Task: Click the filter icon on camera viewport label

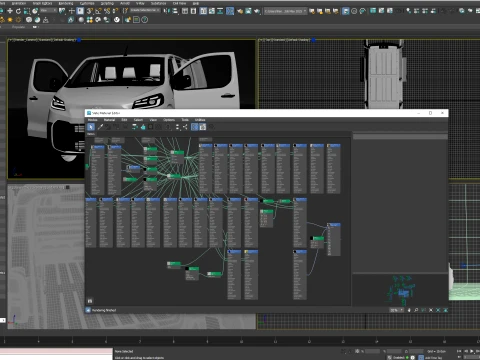Action: (x=79, y=40)
